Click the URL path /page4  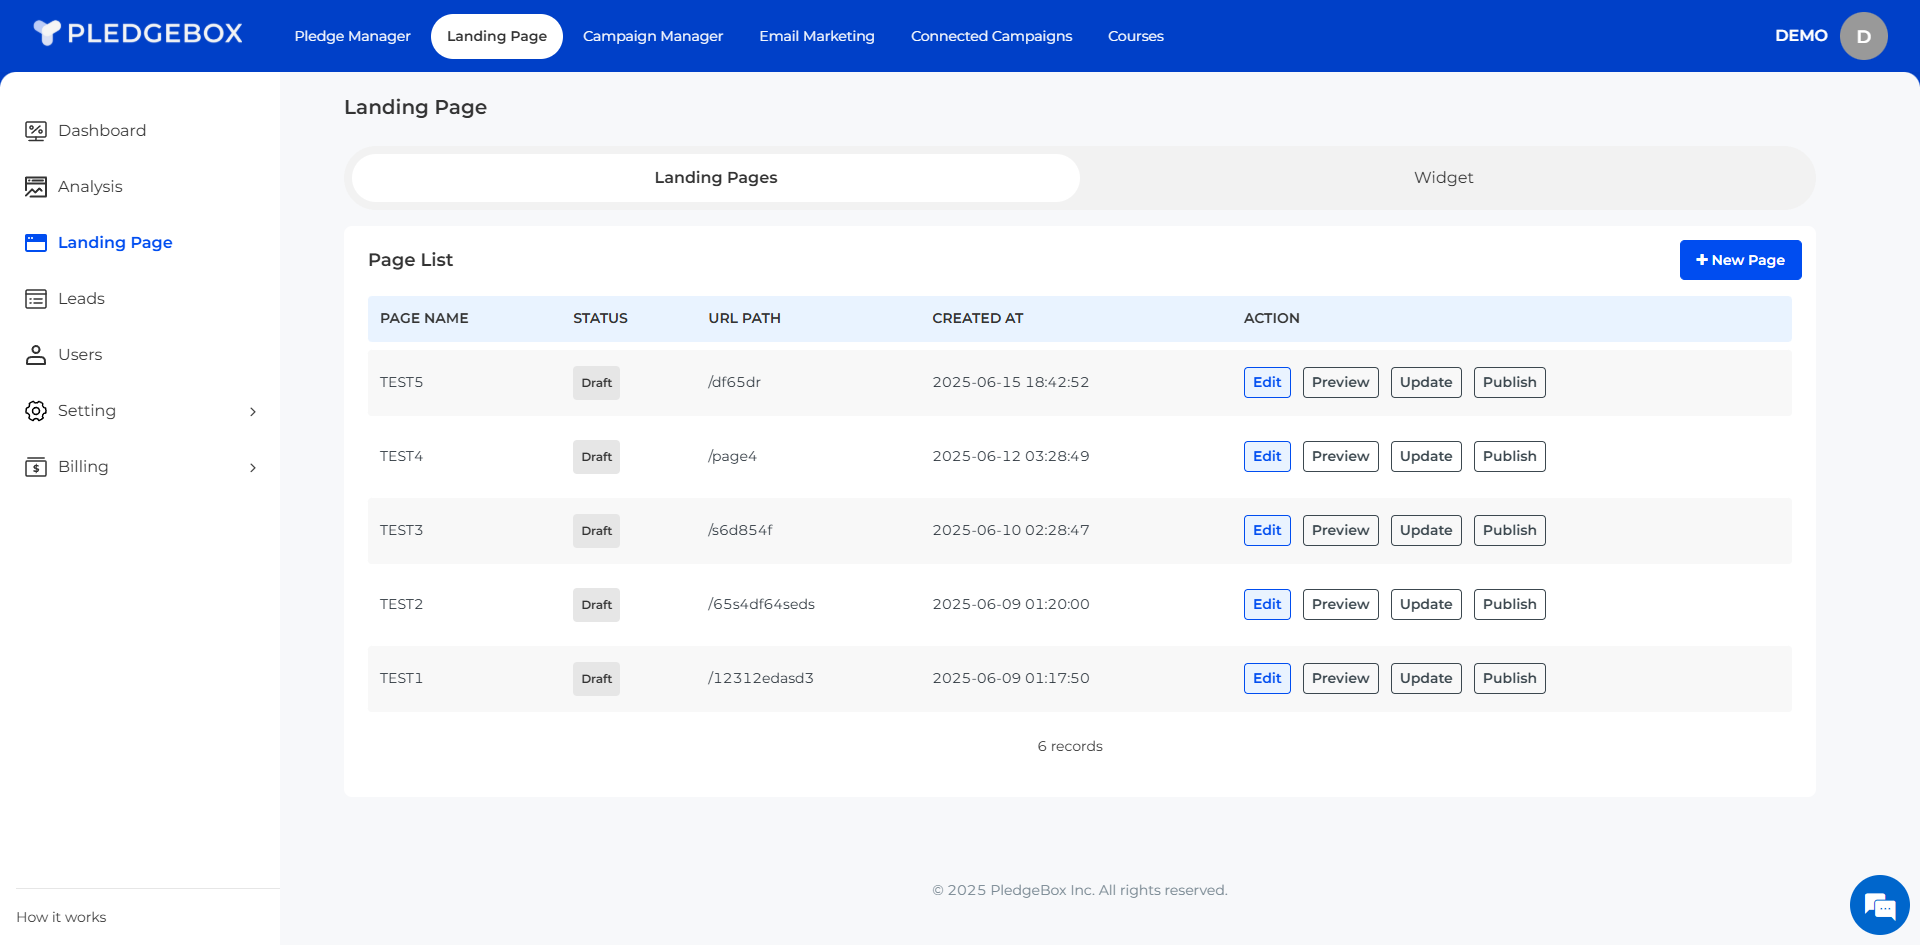[732, 456]
